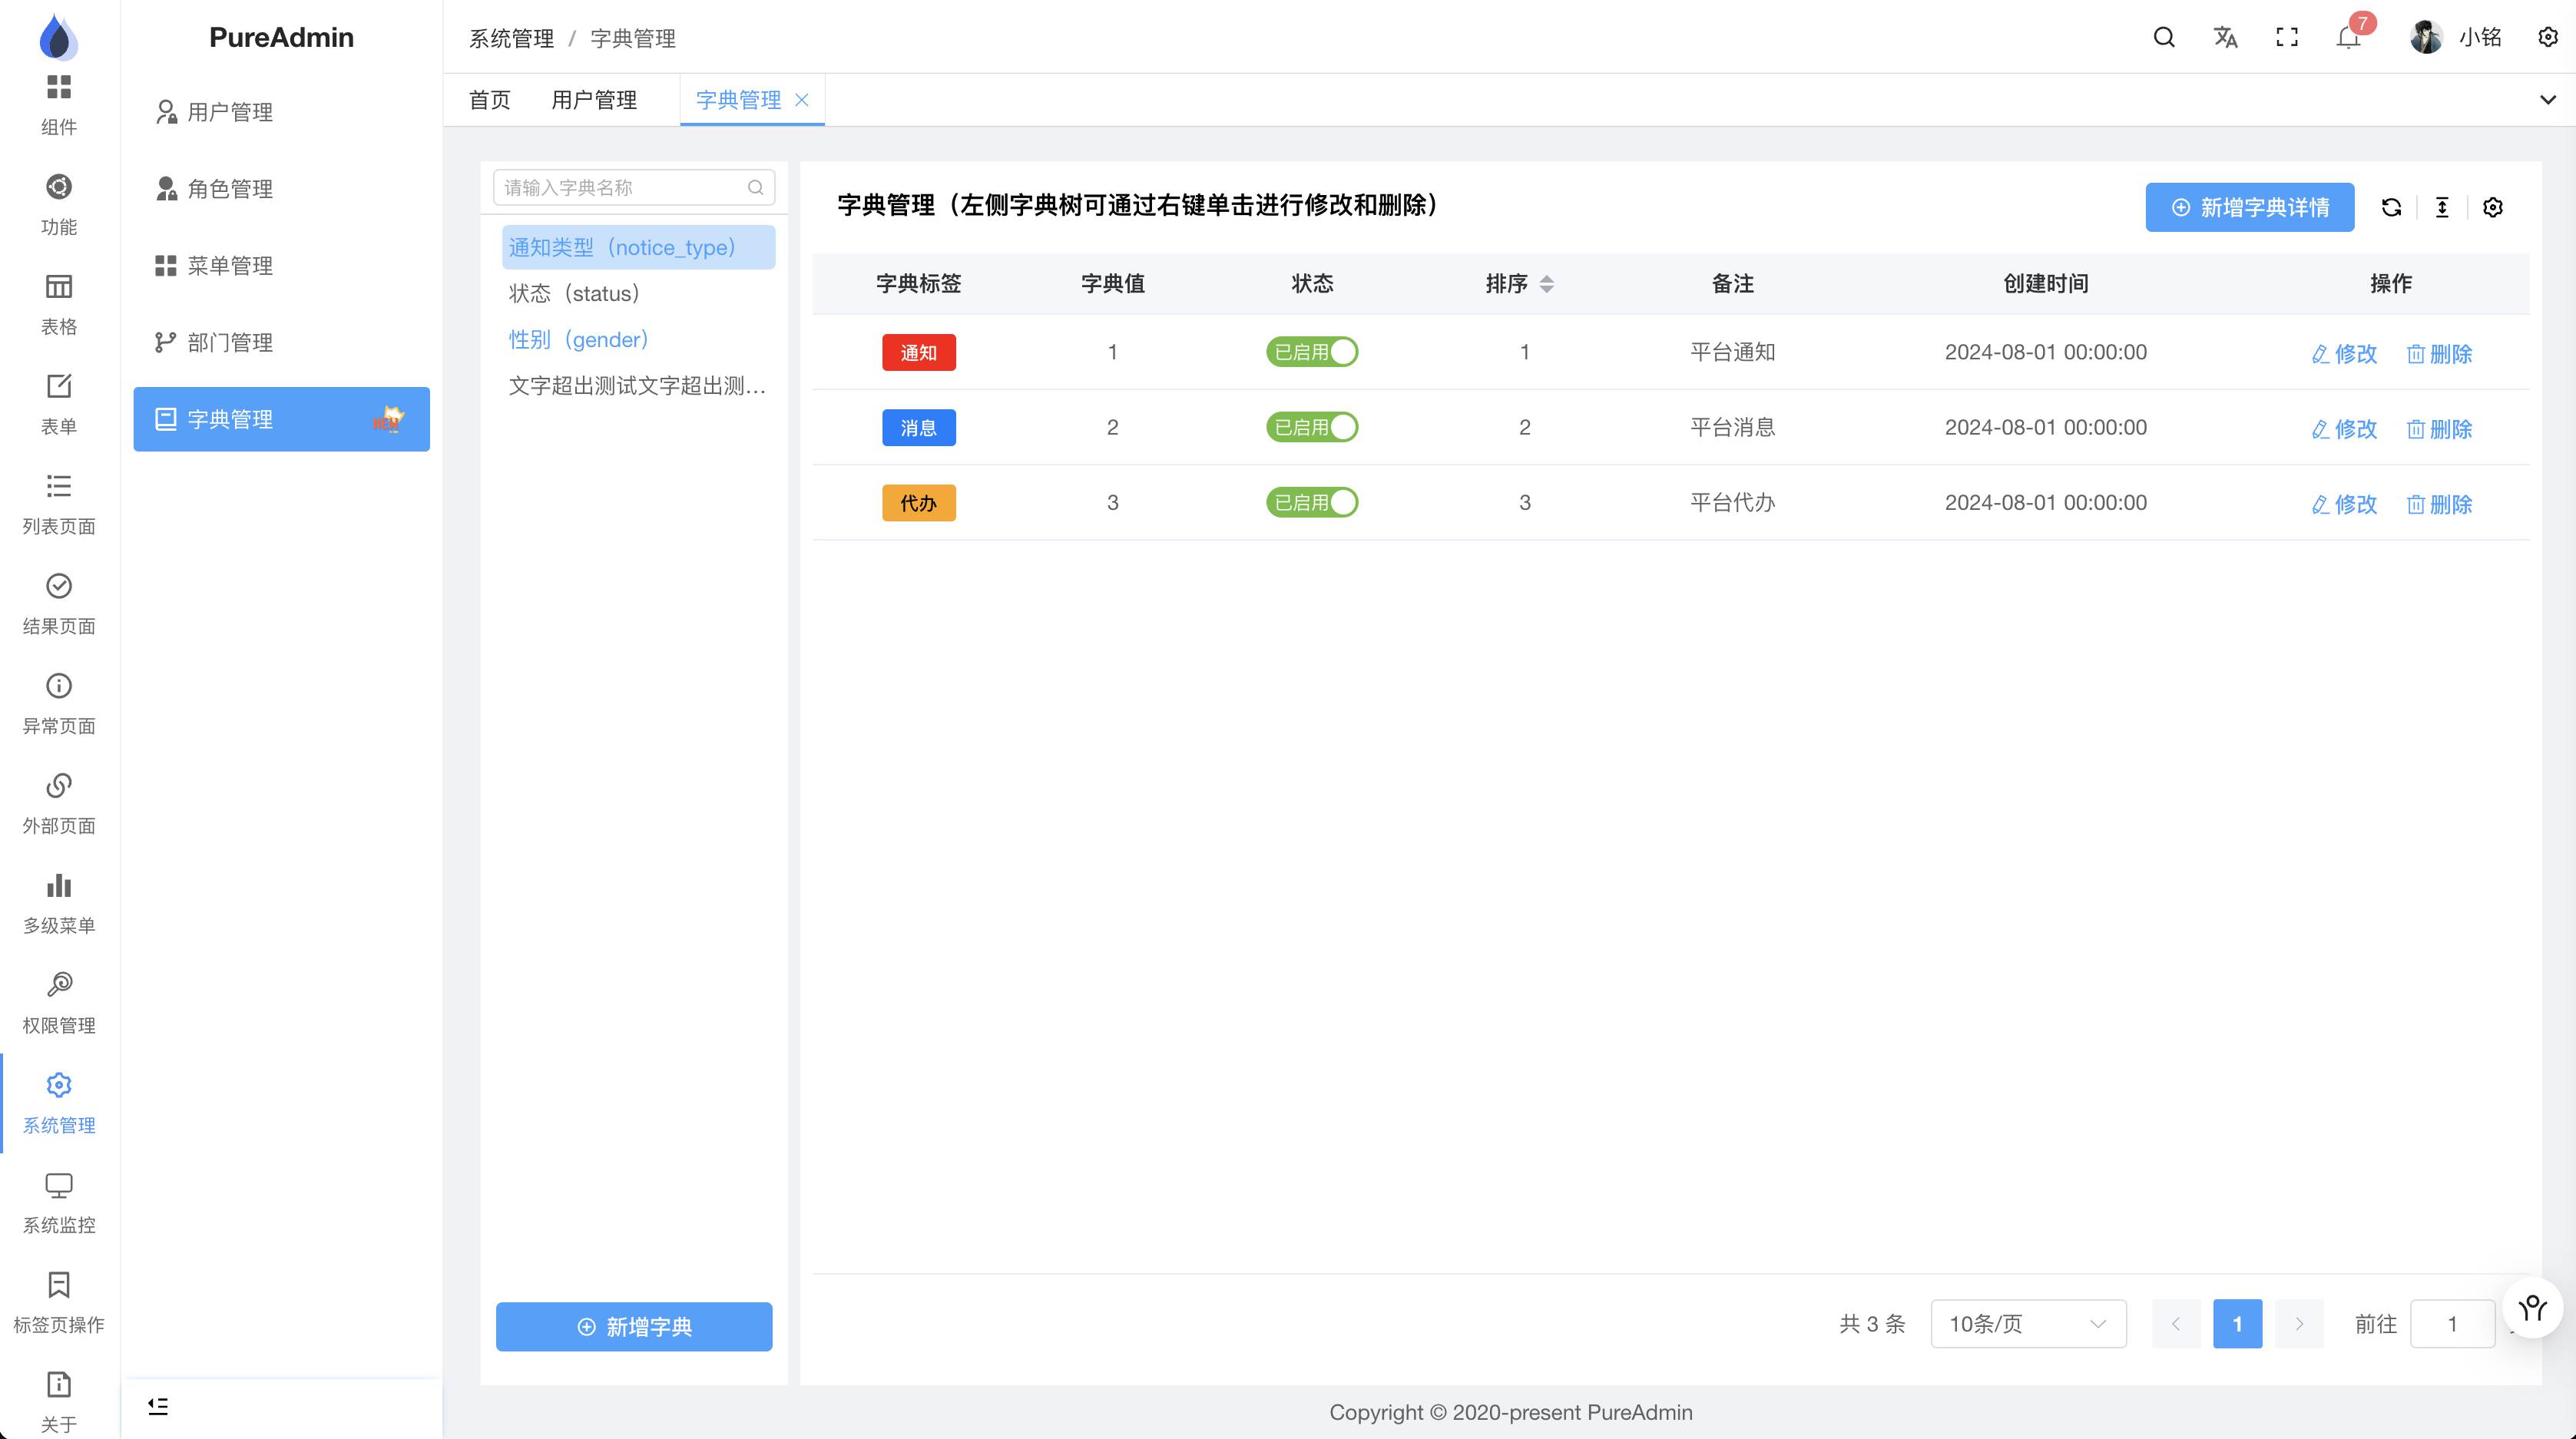The width and height of the screenshot is (2576, 1439).
Task: Toggle status switch for 通知 row
Action: point(1312,352)
